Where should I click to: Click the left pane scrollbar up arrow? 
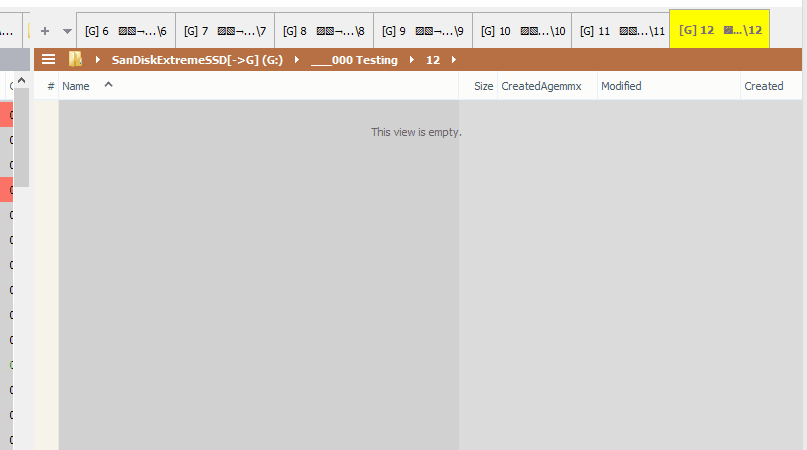[x=21, y=80]
